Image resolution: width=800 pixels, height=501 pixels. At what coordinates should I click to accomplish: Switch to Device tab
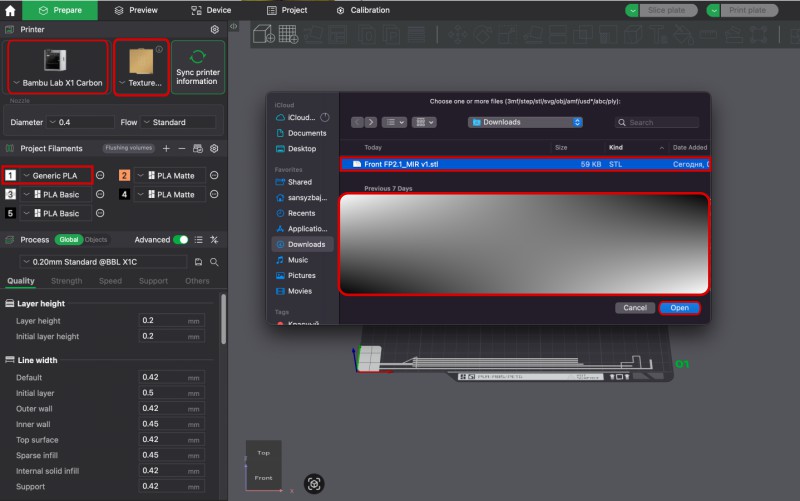tap(211, 10)
